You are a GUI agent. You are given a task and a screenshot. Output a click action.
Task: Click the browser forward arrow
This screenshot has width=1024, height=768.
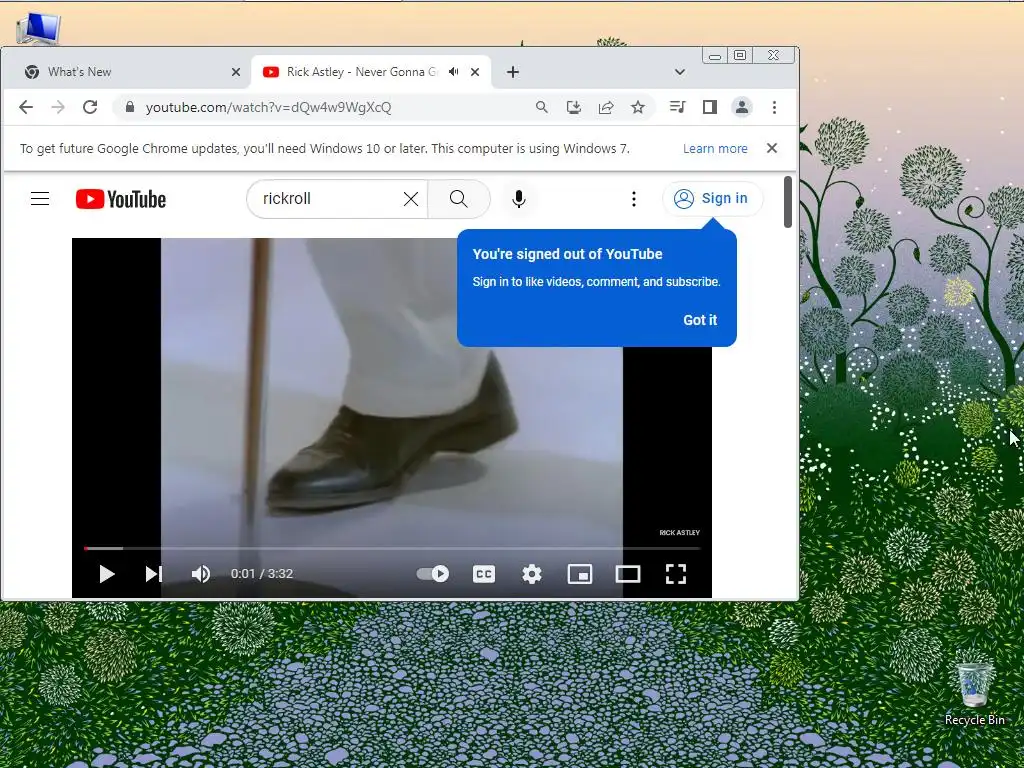point(58,107)
